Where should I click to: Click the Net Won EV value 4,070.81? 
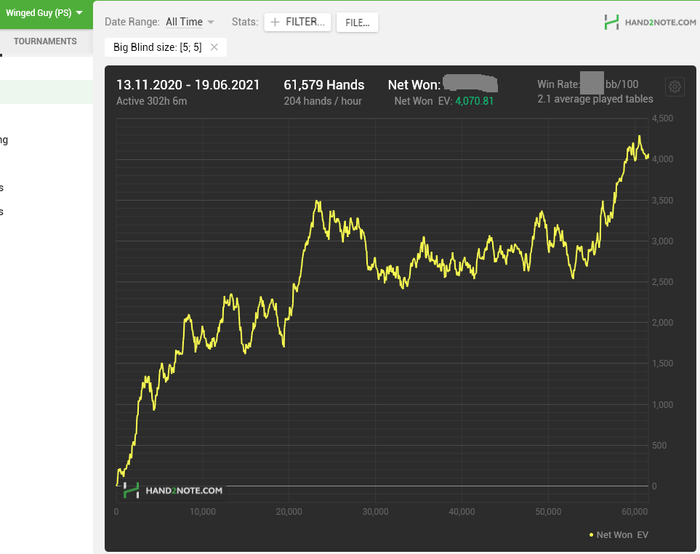click(x=474, y=101)
